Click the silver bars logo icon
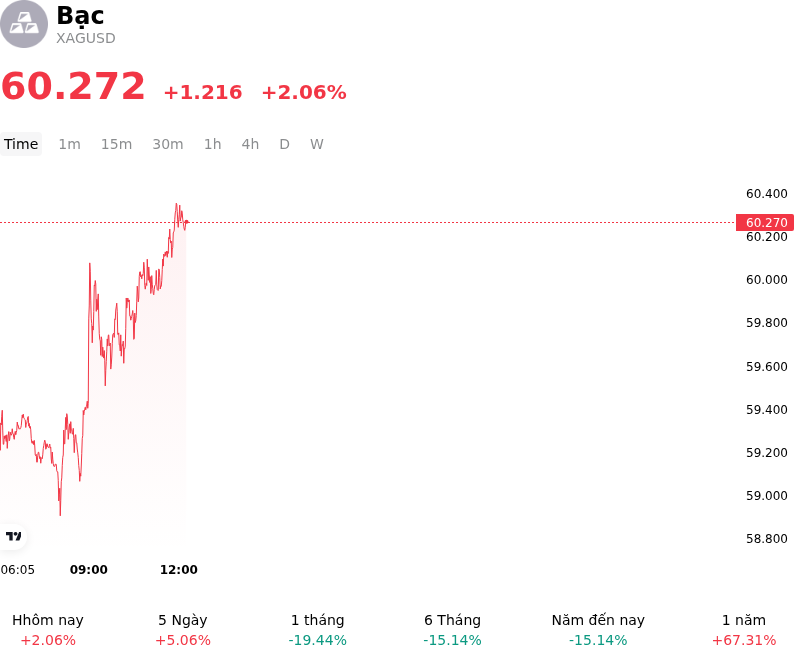The image size is (800, 660). 23,24
